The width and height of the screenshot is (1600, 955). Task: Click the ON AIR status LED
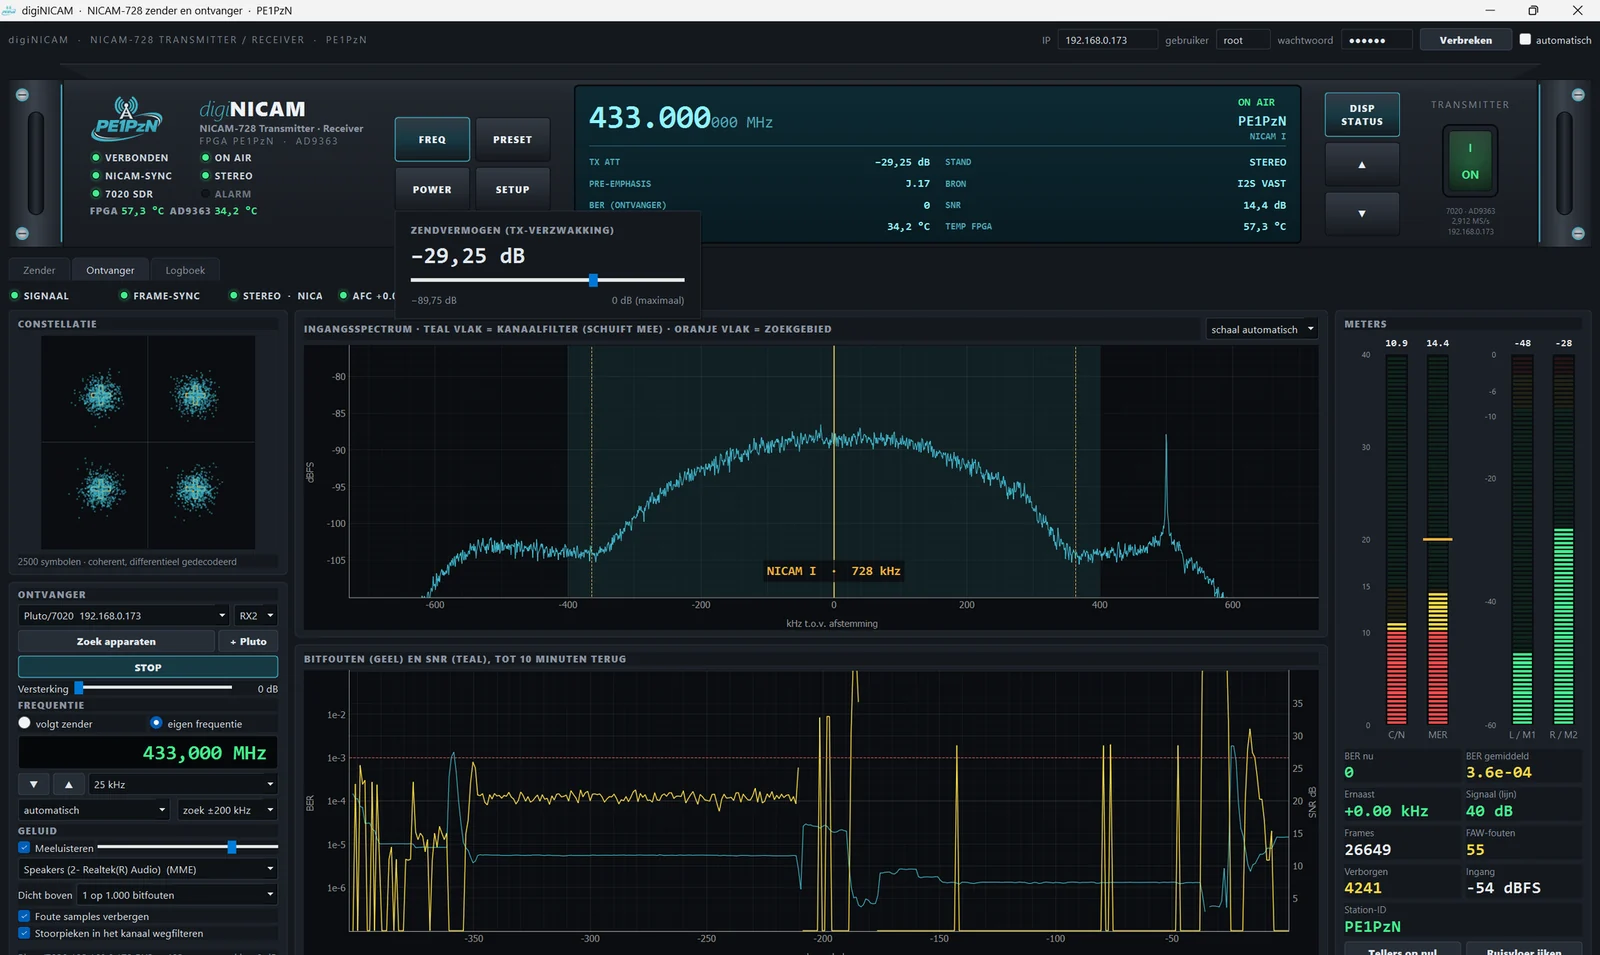[x=206, y=158]
